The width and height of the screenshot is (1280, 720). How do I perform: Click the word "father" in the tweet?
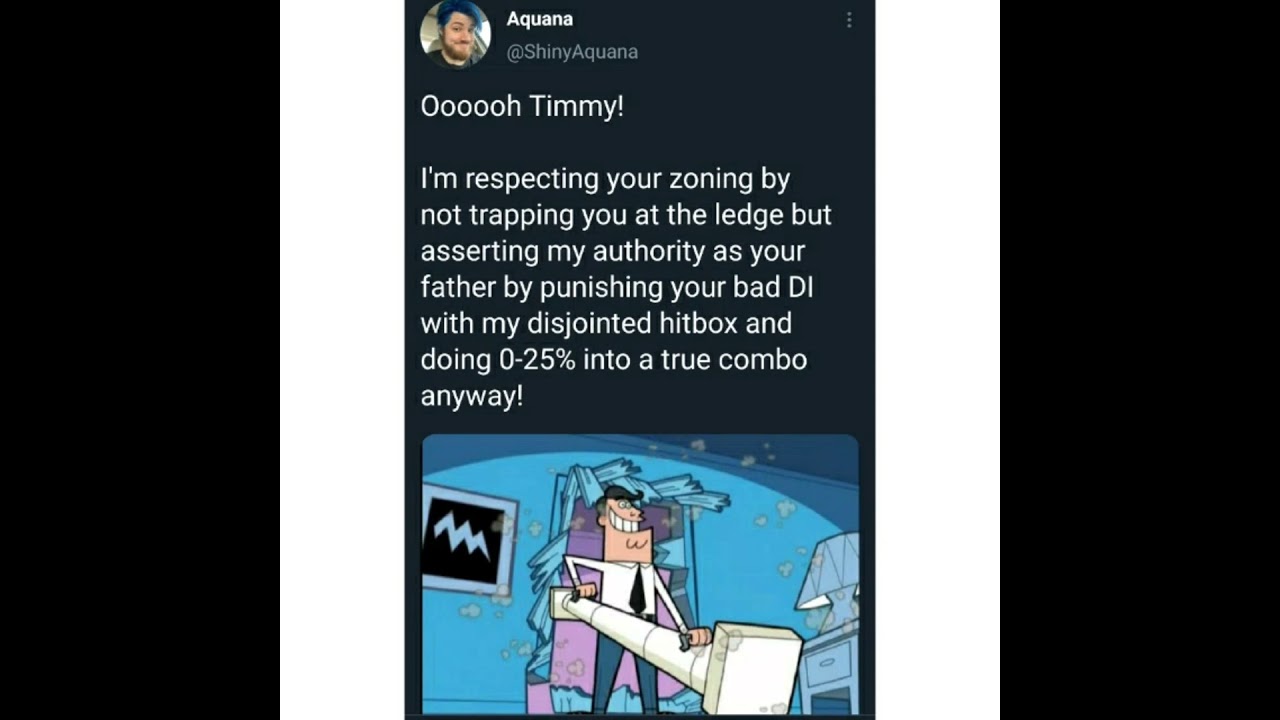click(458, 287)
